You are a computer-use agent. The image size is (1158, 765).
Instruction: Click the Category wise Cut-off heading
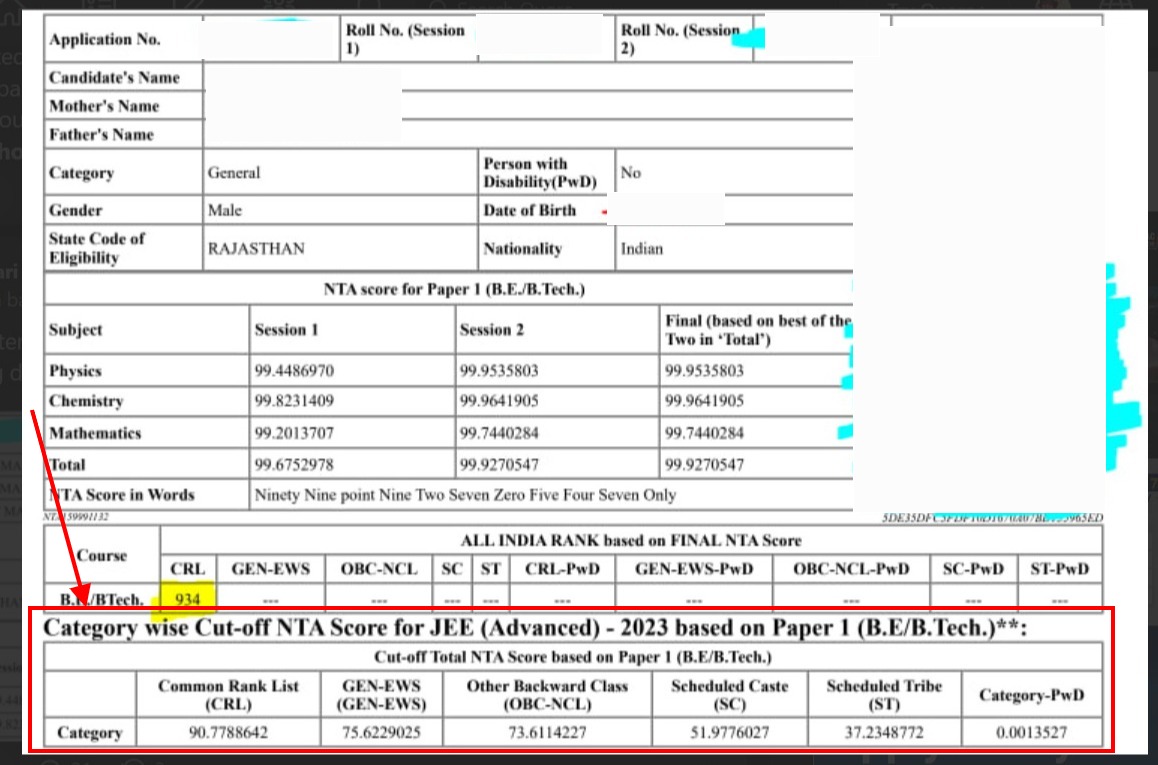[537, 628]
